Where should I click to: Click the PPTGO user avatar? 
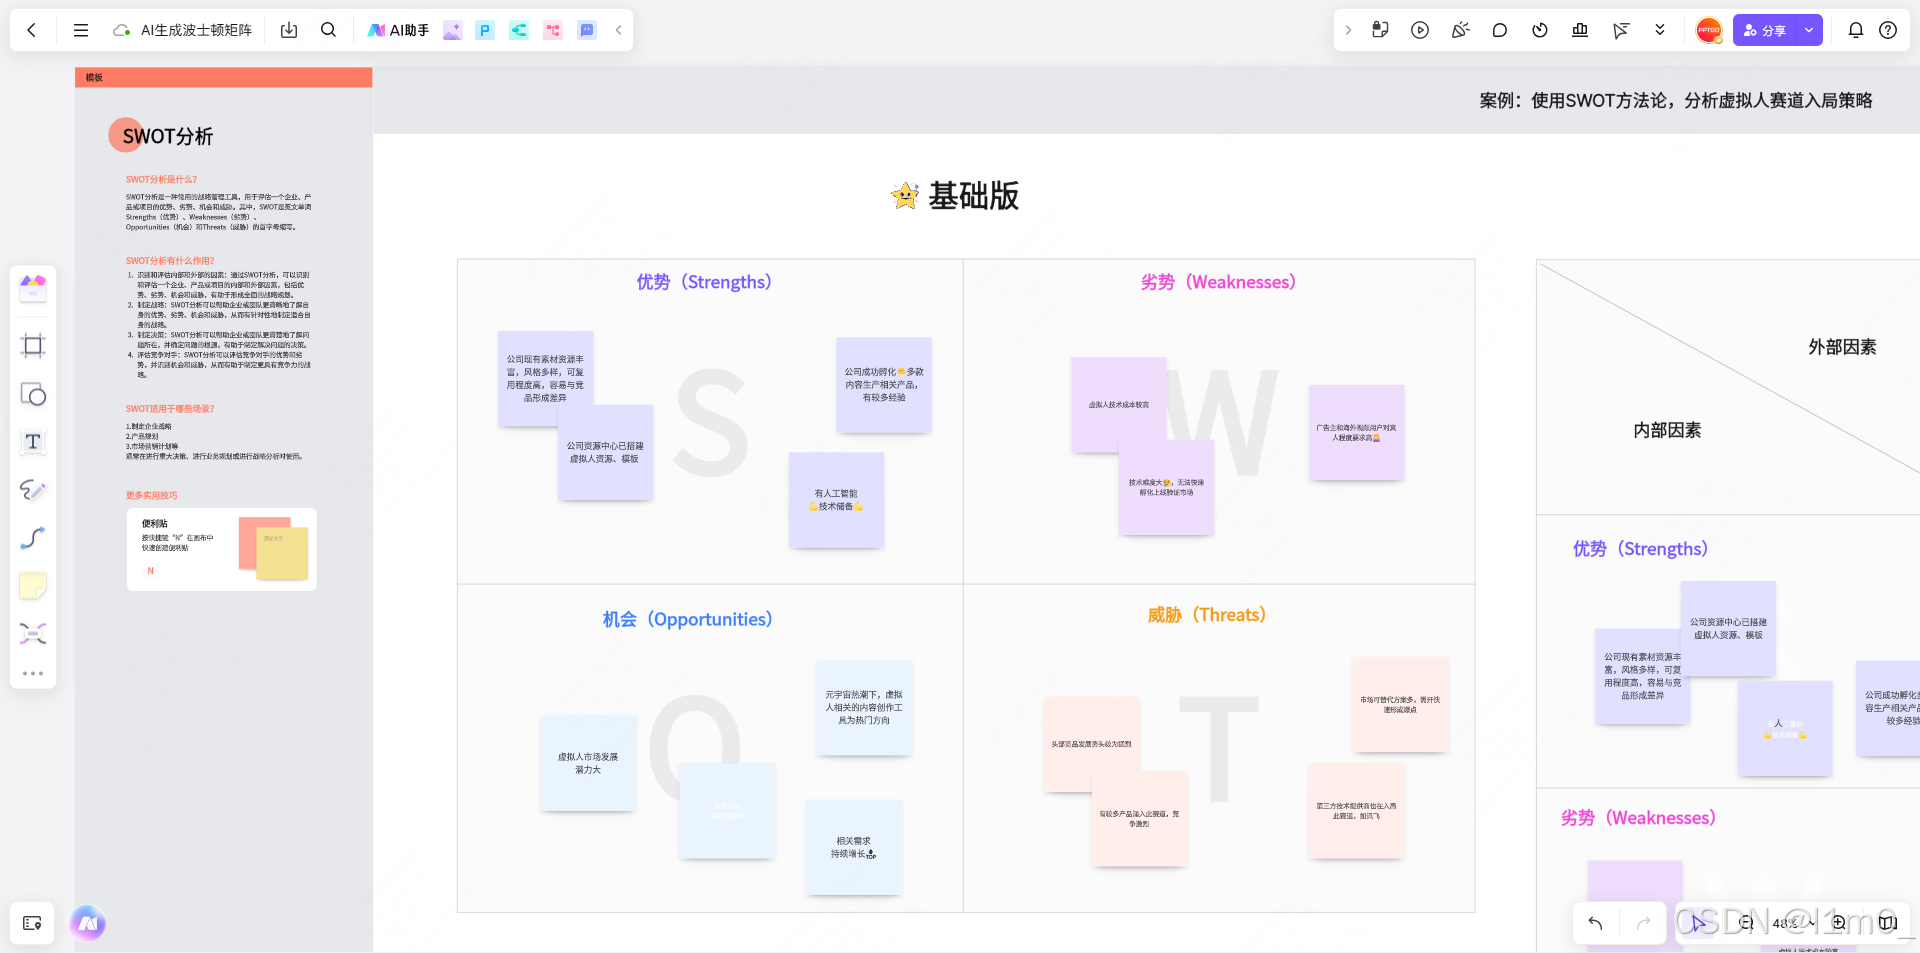coord(1709,30)
